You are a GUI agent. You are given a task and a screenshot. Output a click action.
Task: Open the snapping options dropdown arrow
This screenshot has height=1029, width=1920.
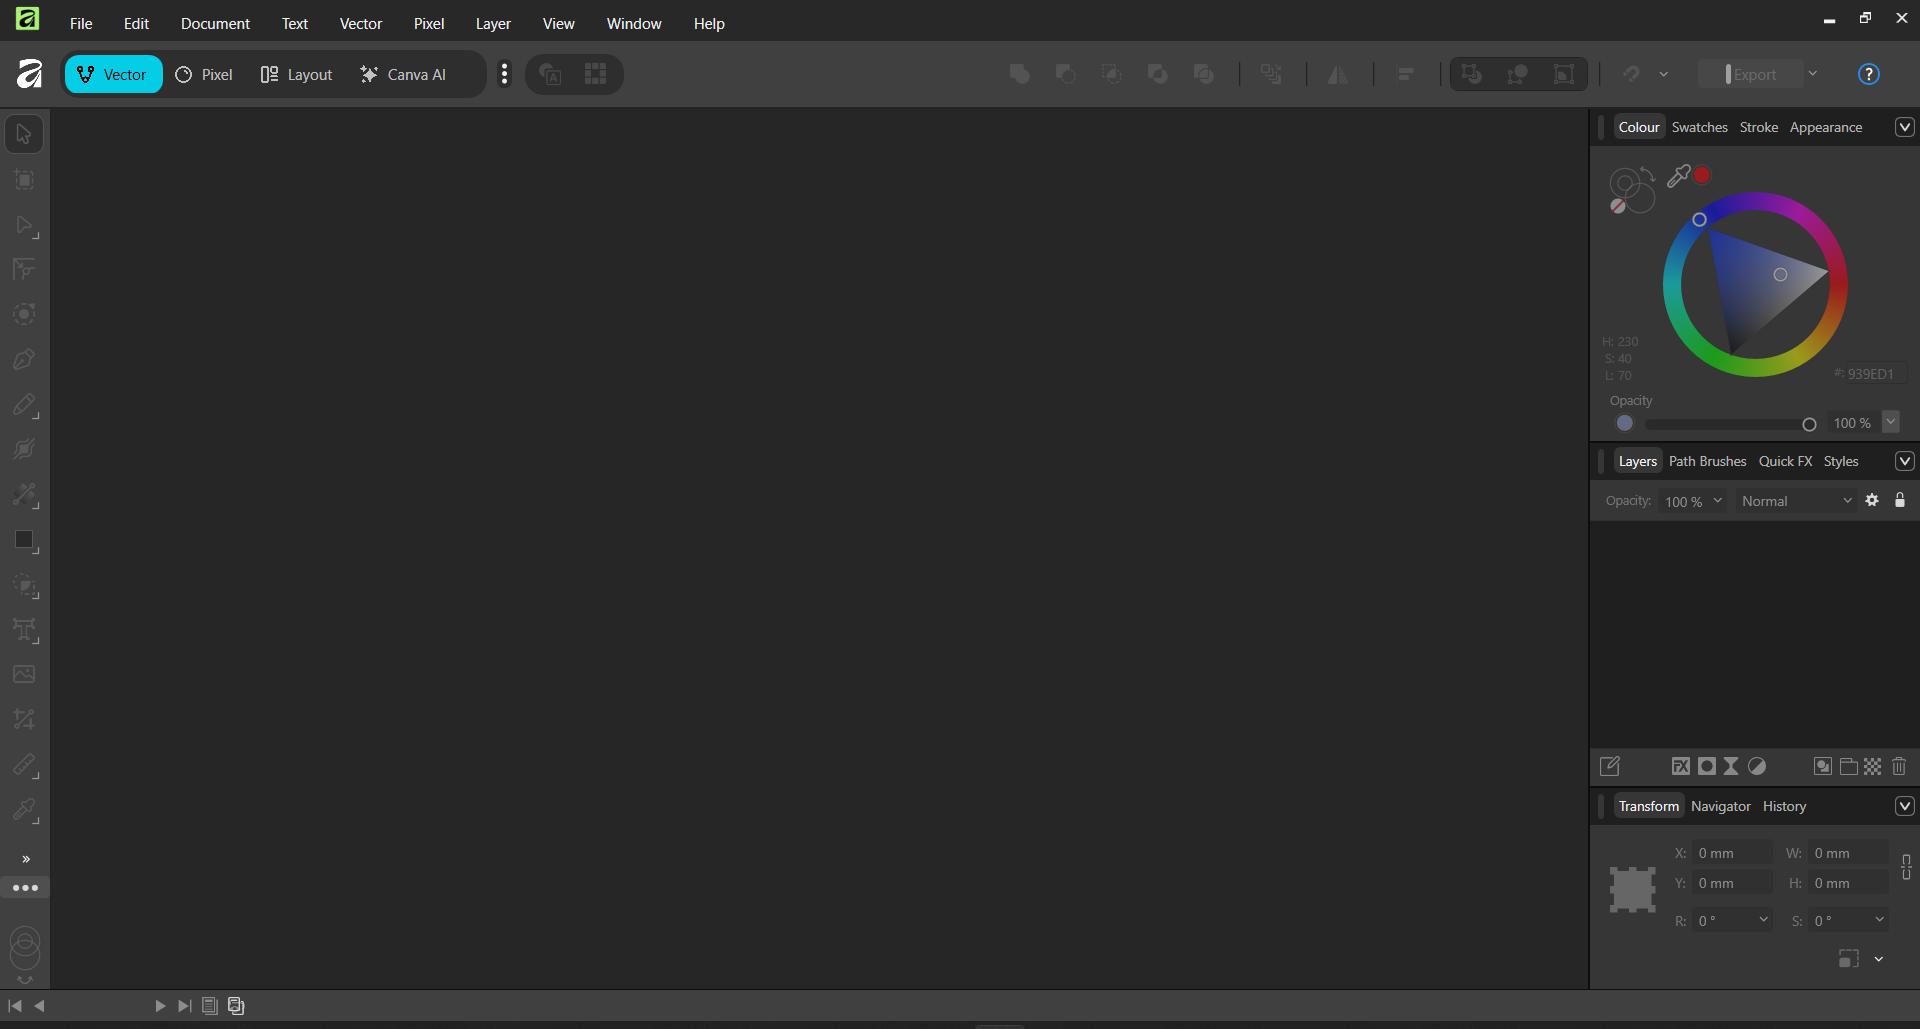(1663, 74)
